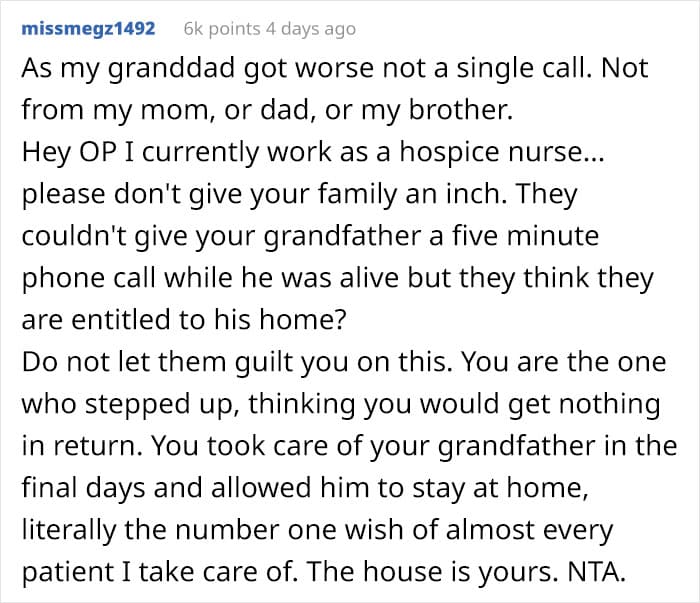Open missmegz1492's user profile
Image resolution: width=700 pixels, height=603 pixels.
tap(88, 29)
